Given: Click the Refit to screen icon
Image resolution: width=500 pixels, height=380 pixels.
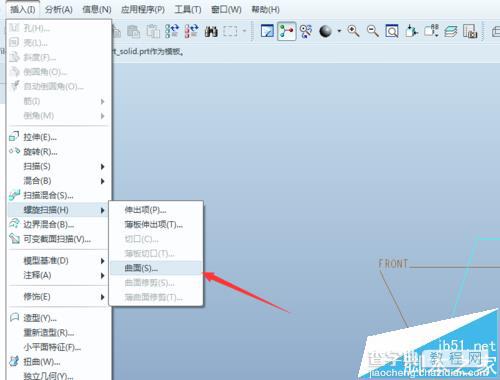Looking at the screenshot, I should click(392, 31).
